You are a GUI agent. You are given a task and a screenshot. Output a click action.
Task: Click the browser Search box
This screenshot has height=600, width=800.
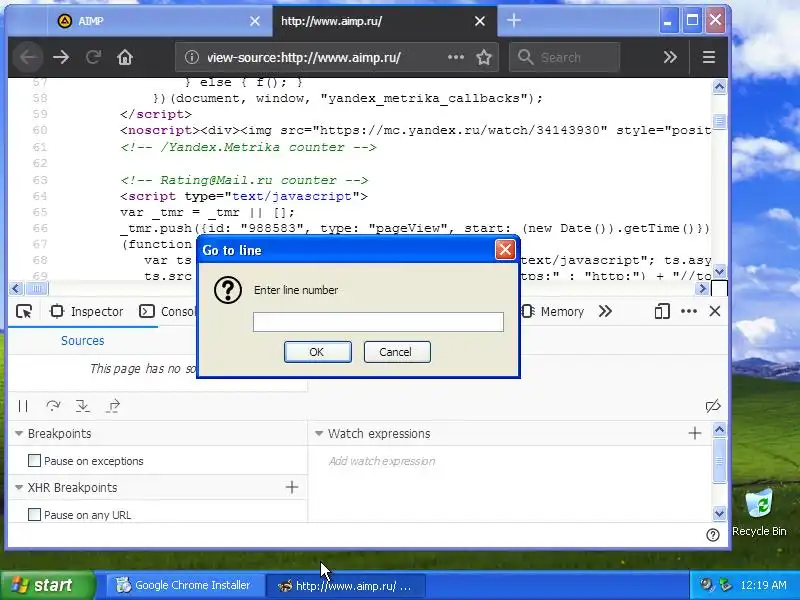pyautogui.click(x=564, y=57)
